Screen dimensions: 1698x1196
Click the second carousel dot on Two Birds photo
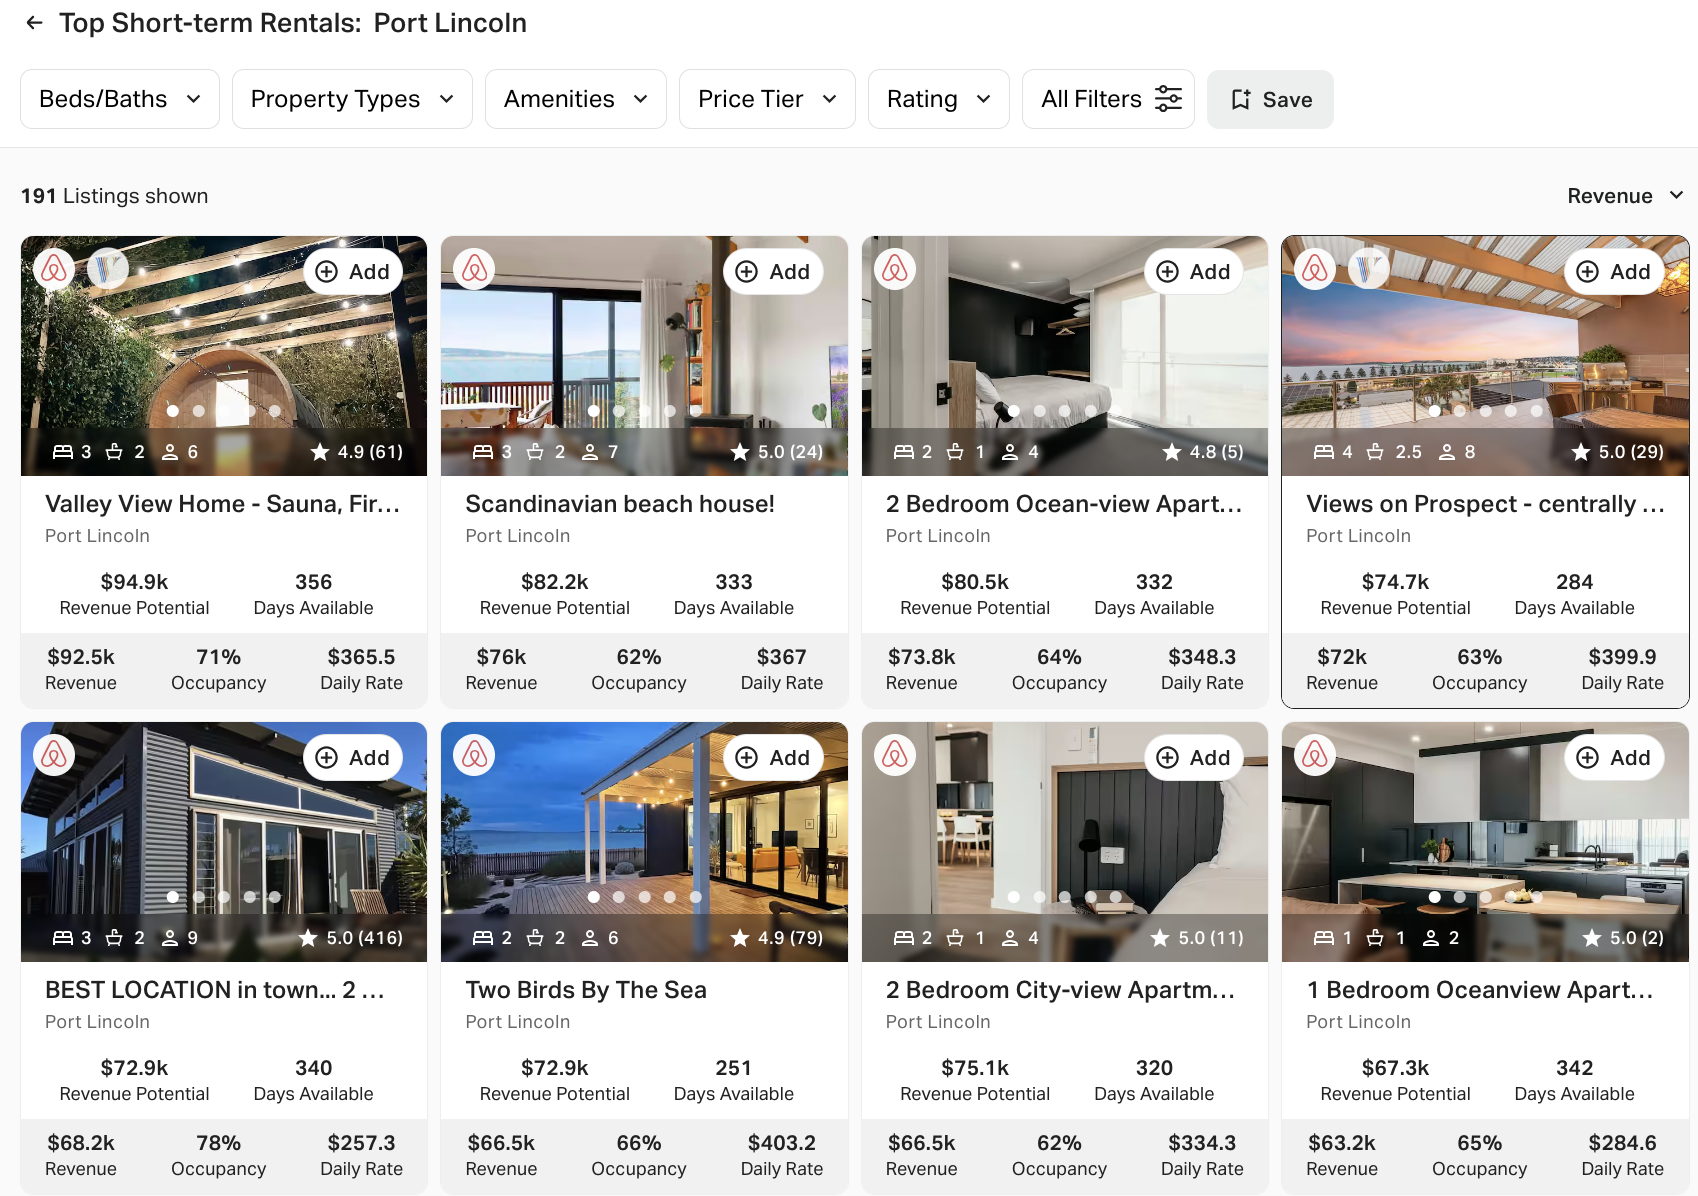pos(619,897)
